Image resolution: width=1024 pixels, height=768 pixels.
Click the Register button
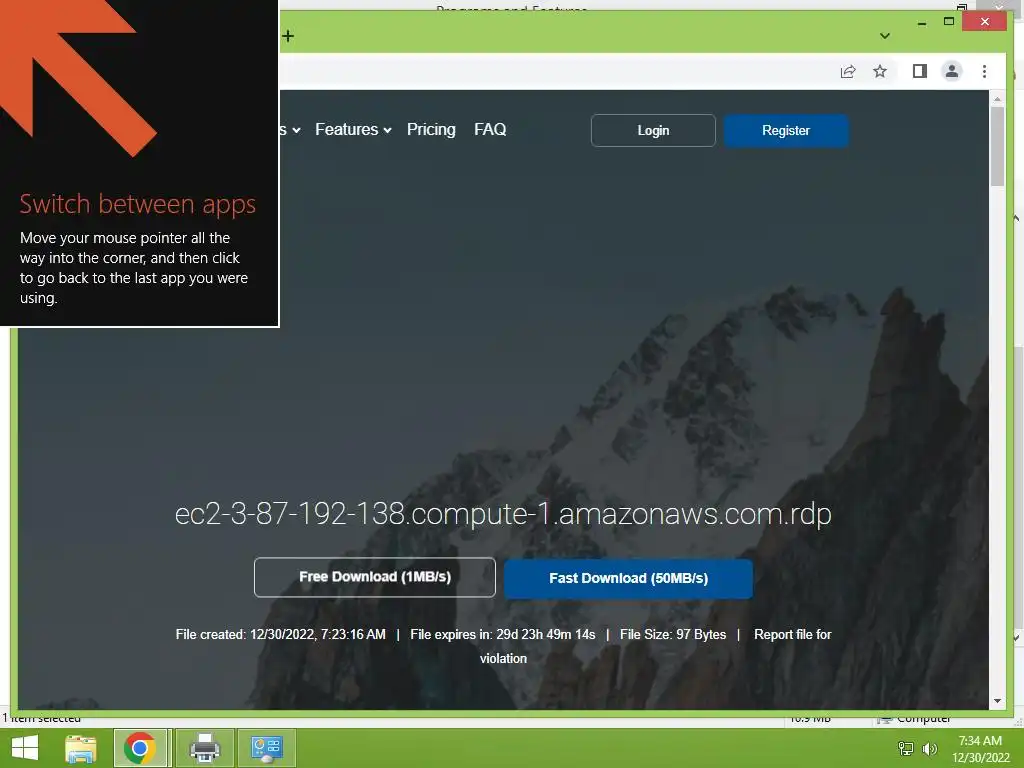(786, 131)
